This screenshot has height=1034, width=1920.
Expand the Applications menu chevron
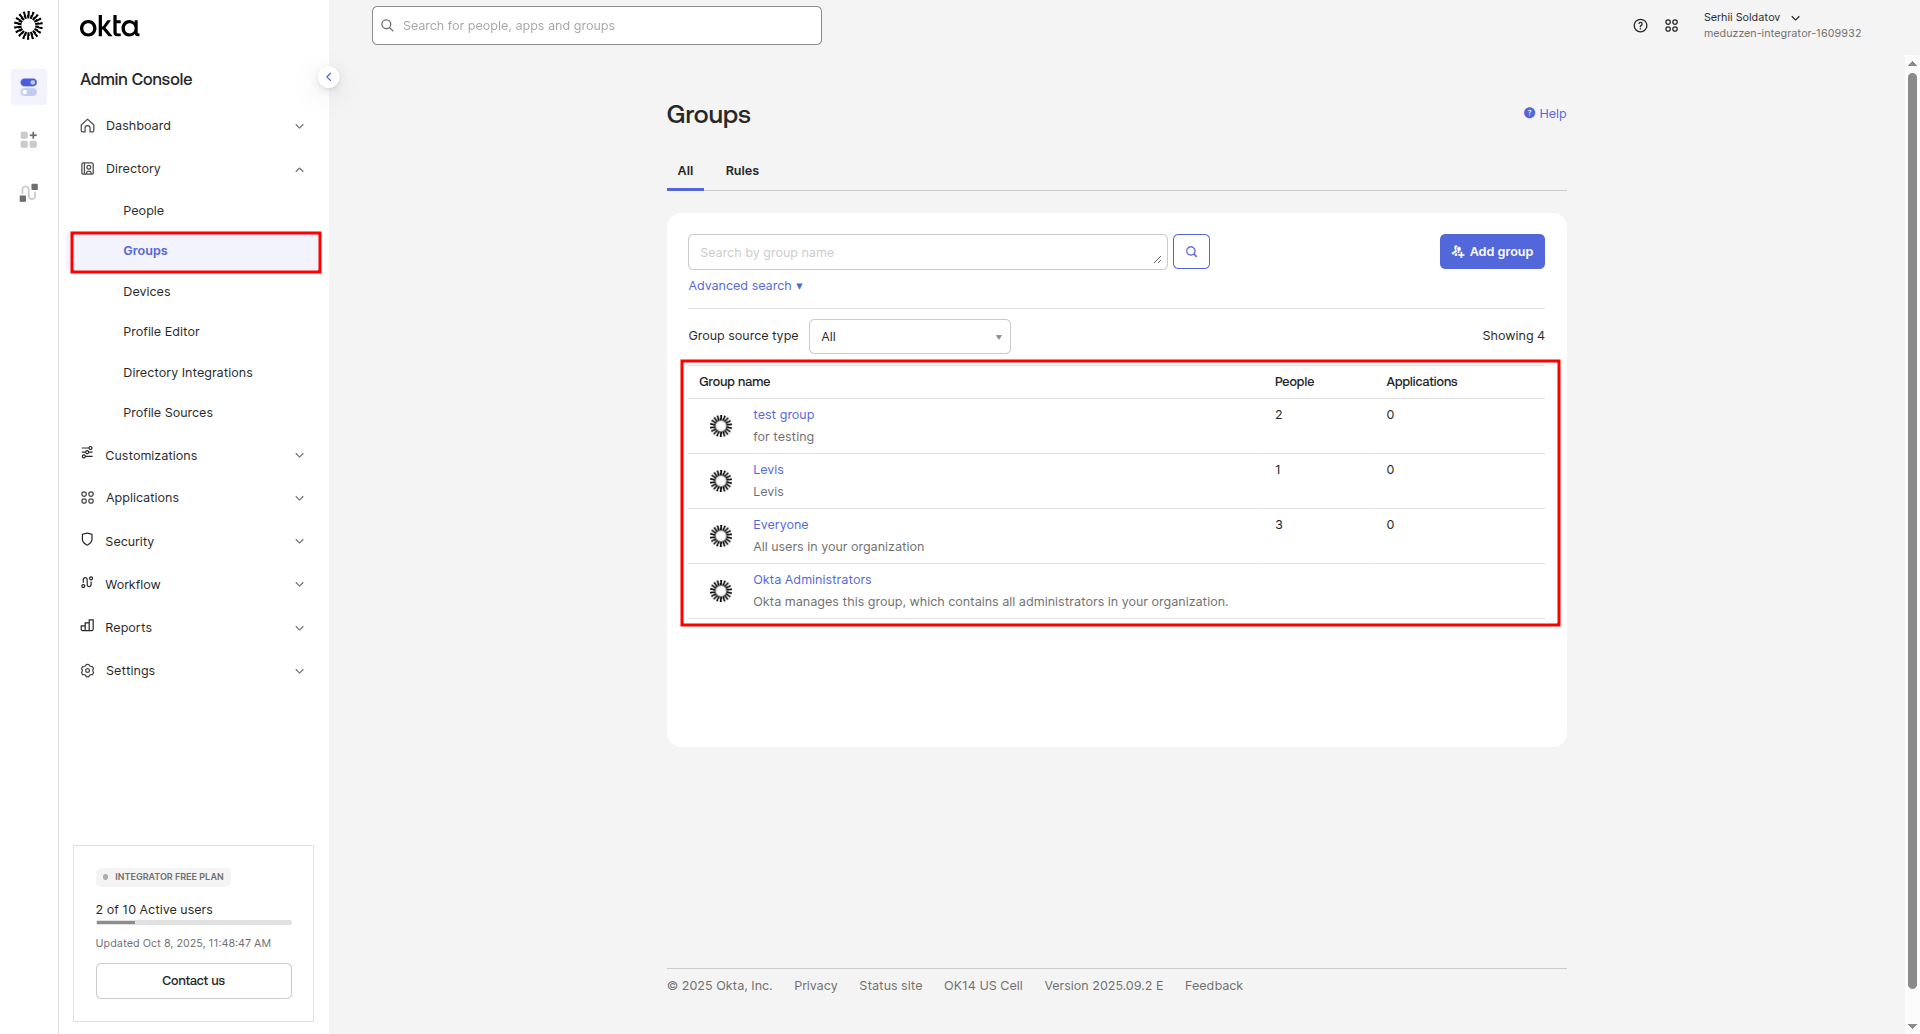click(x=299, y=498)
